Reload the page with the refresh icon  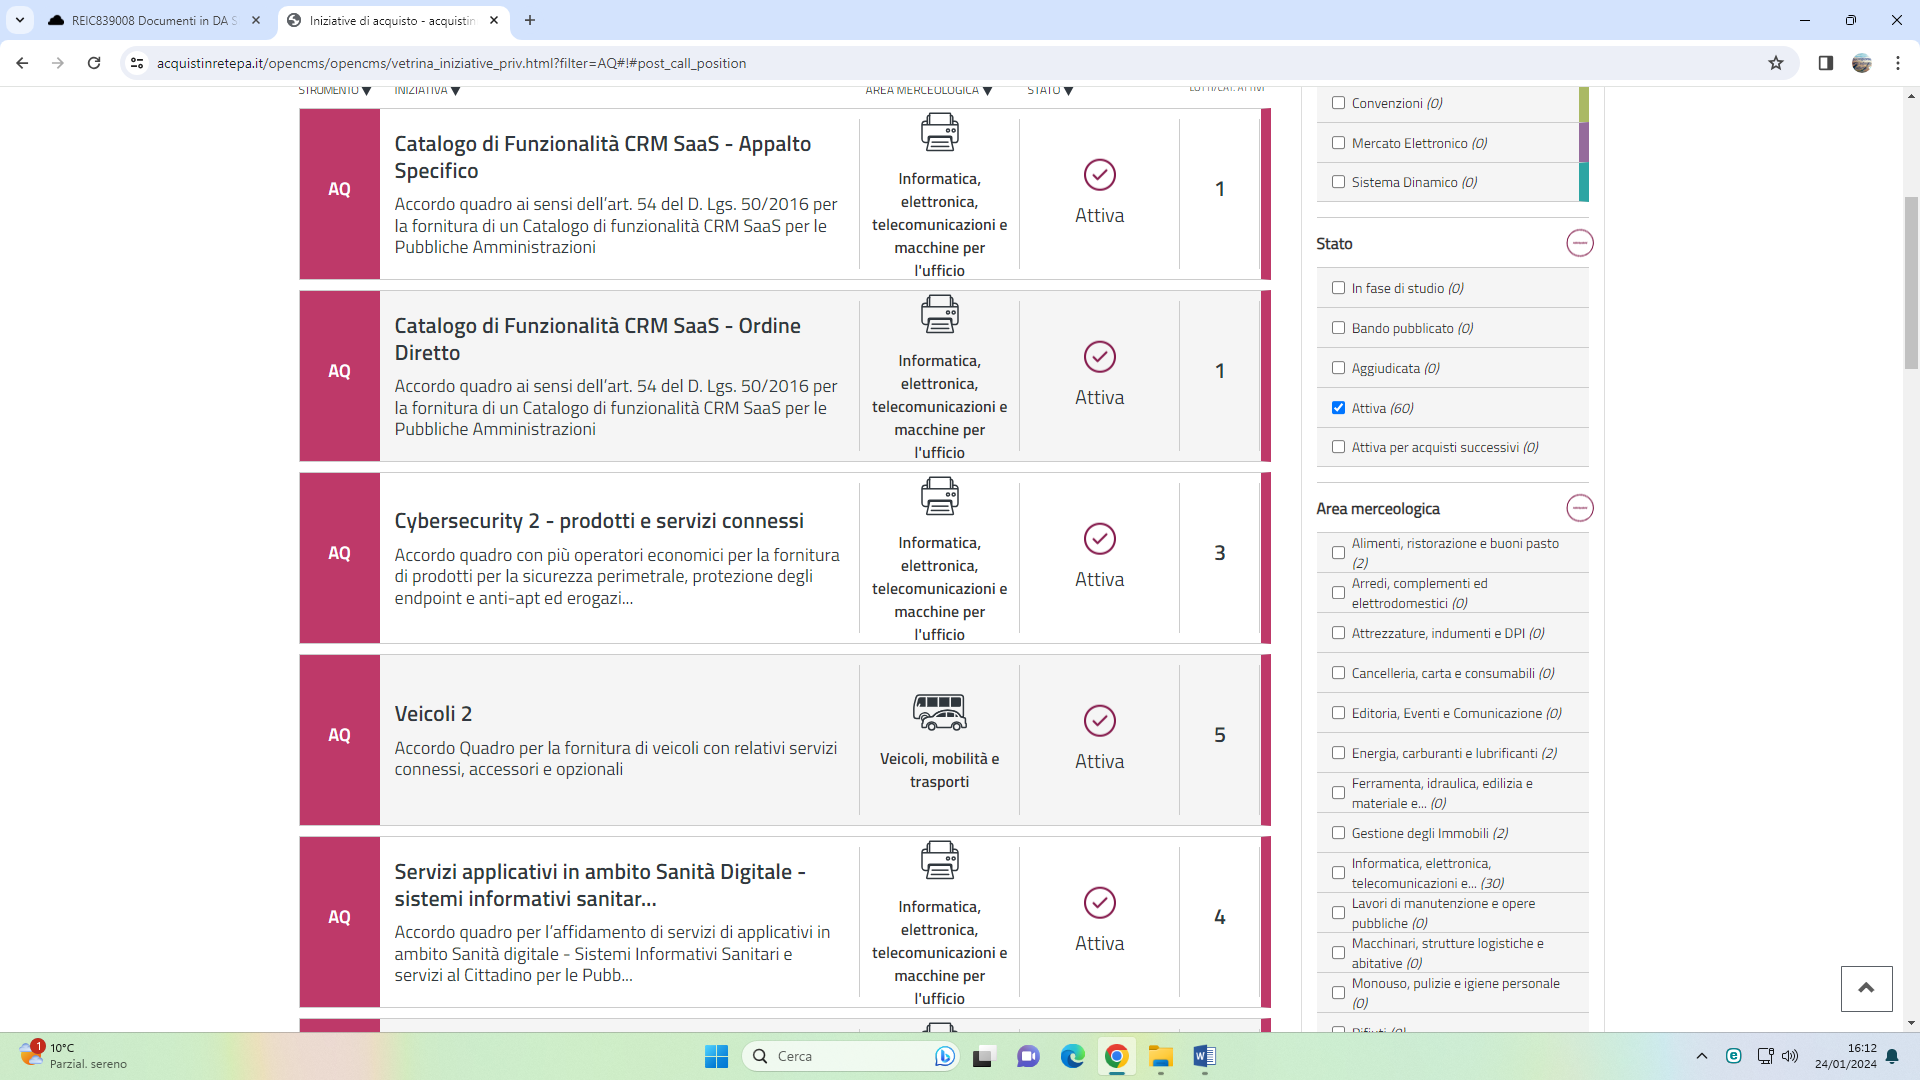pyautogui.click(x=94, y=63)
